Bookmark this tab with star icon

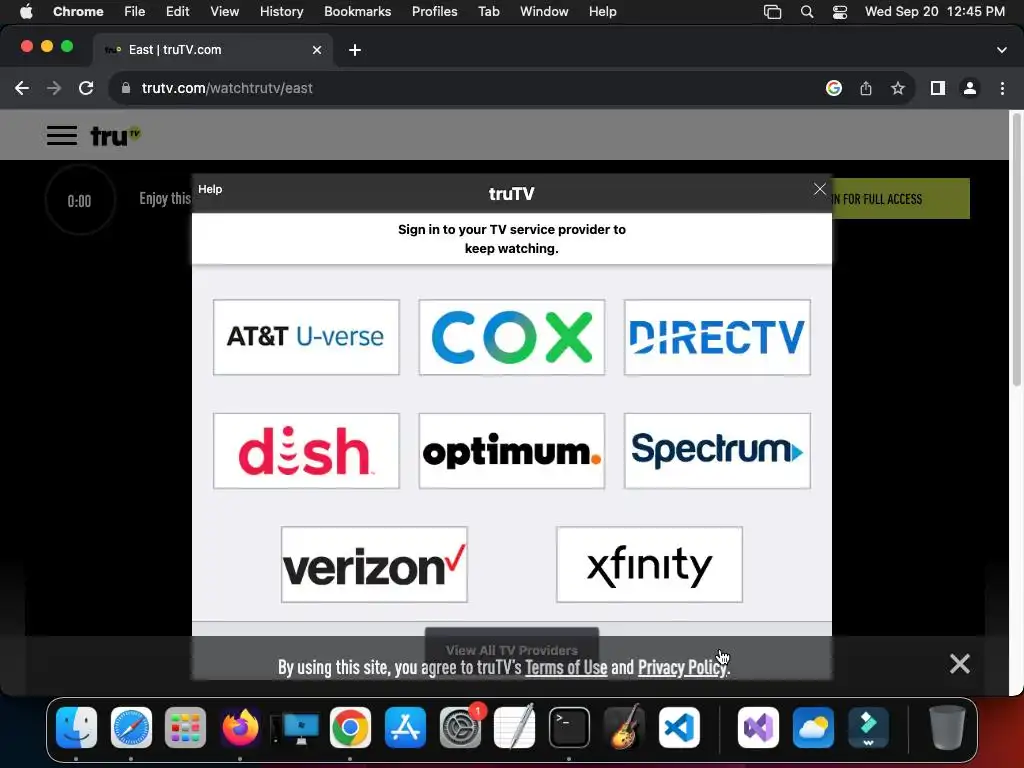[x=898, y=88]
